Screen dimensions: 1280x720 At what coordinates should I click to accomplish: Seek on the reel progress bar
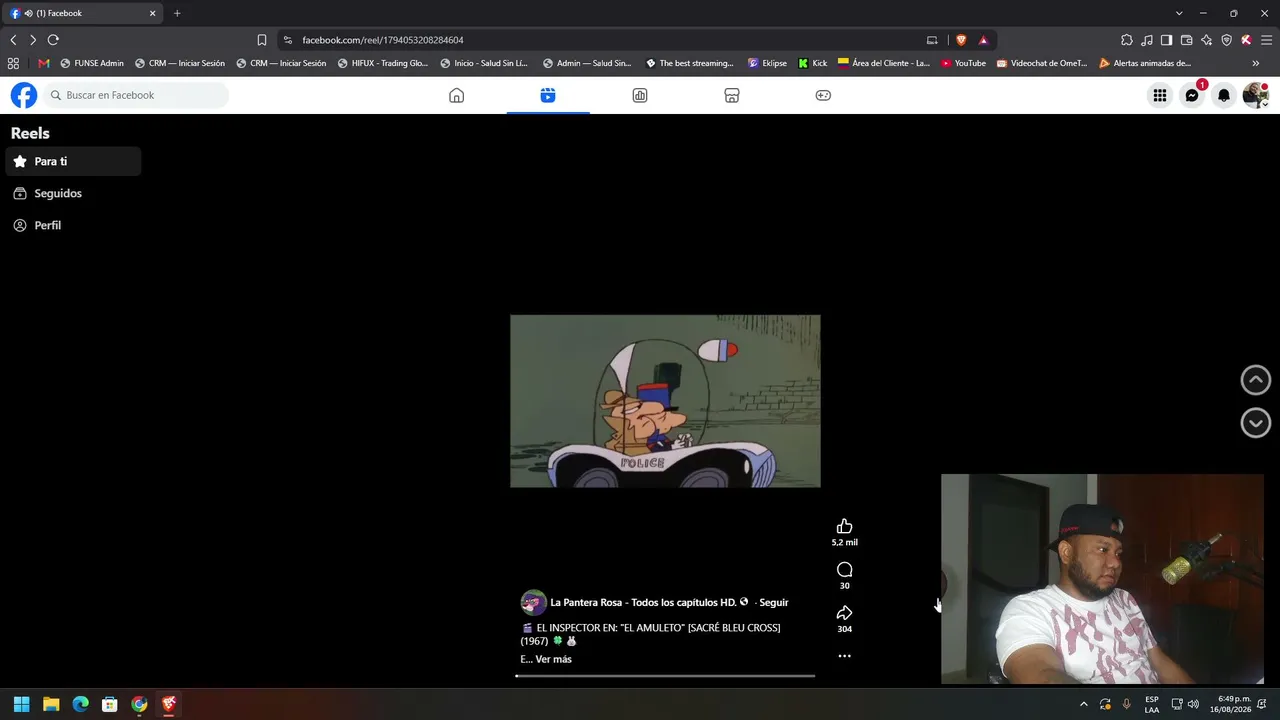(x=665, y=676)
